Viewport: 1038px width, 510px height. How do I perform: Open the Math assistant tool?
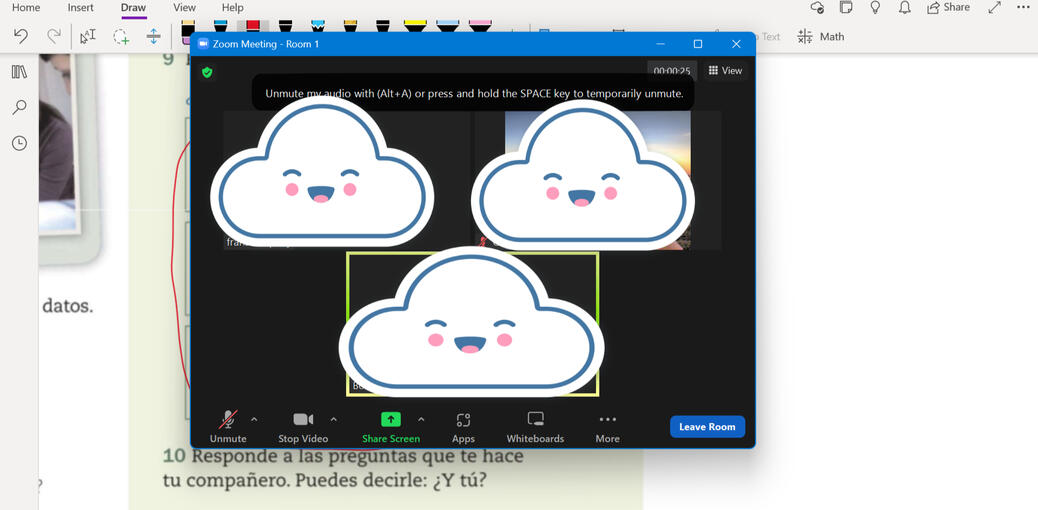821,36
